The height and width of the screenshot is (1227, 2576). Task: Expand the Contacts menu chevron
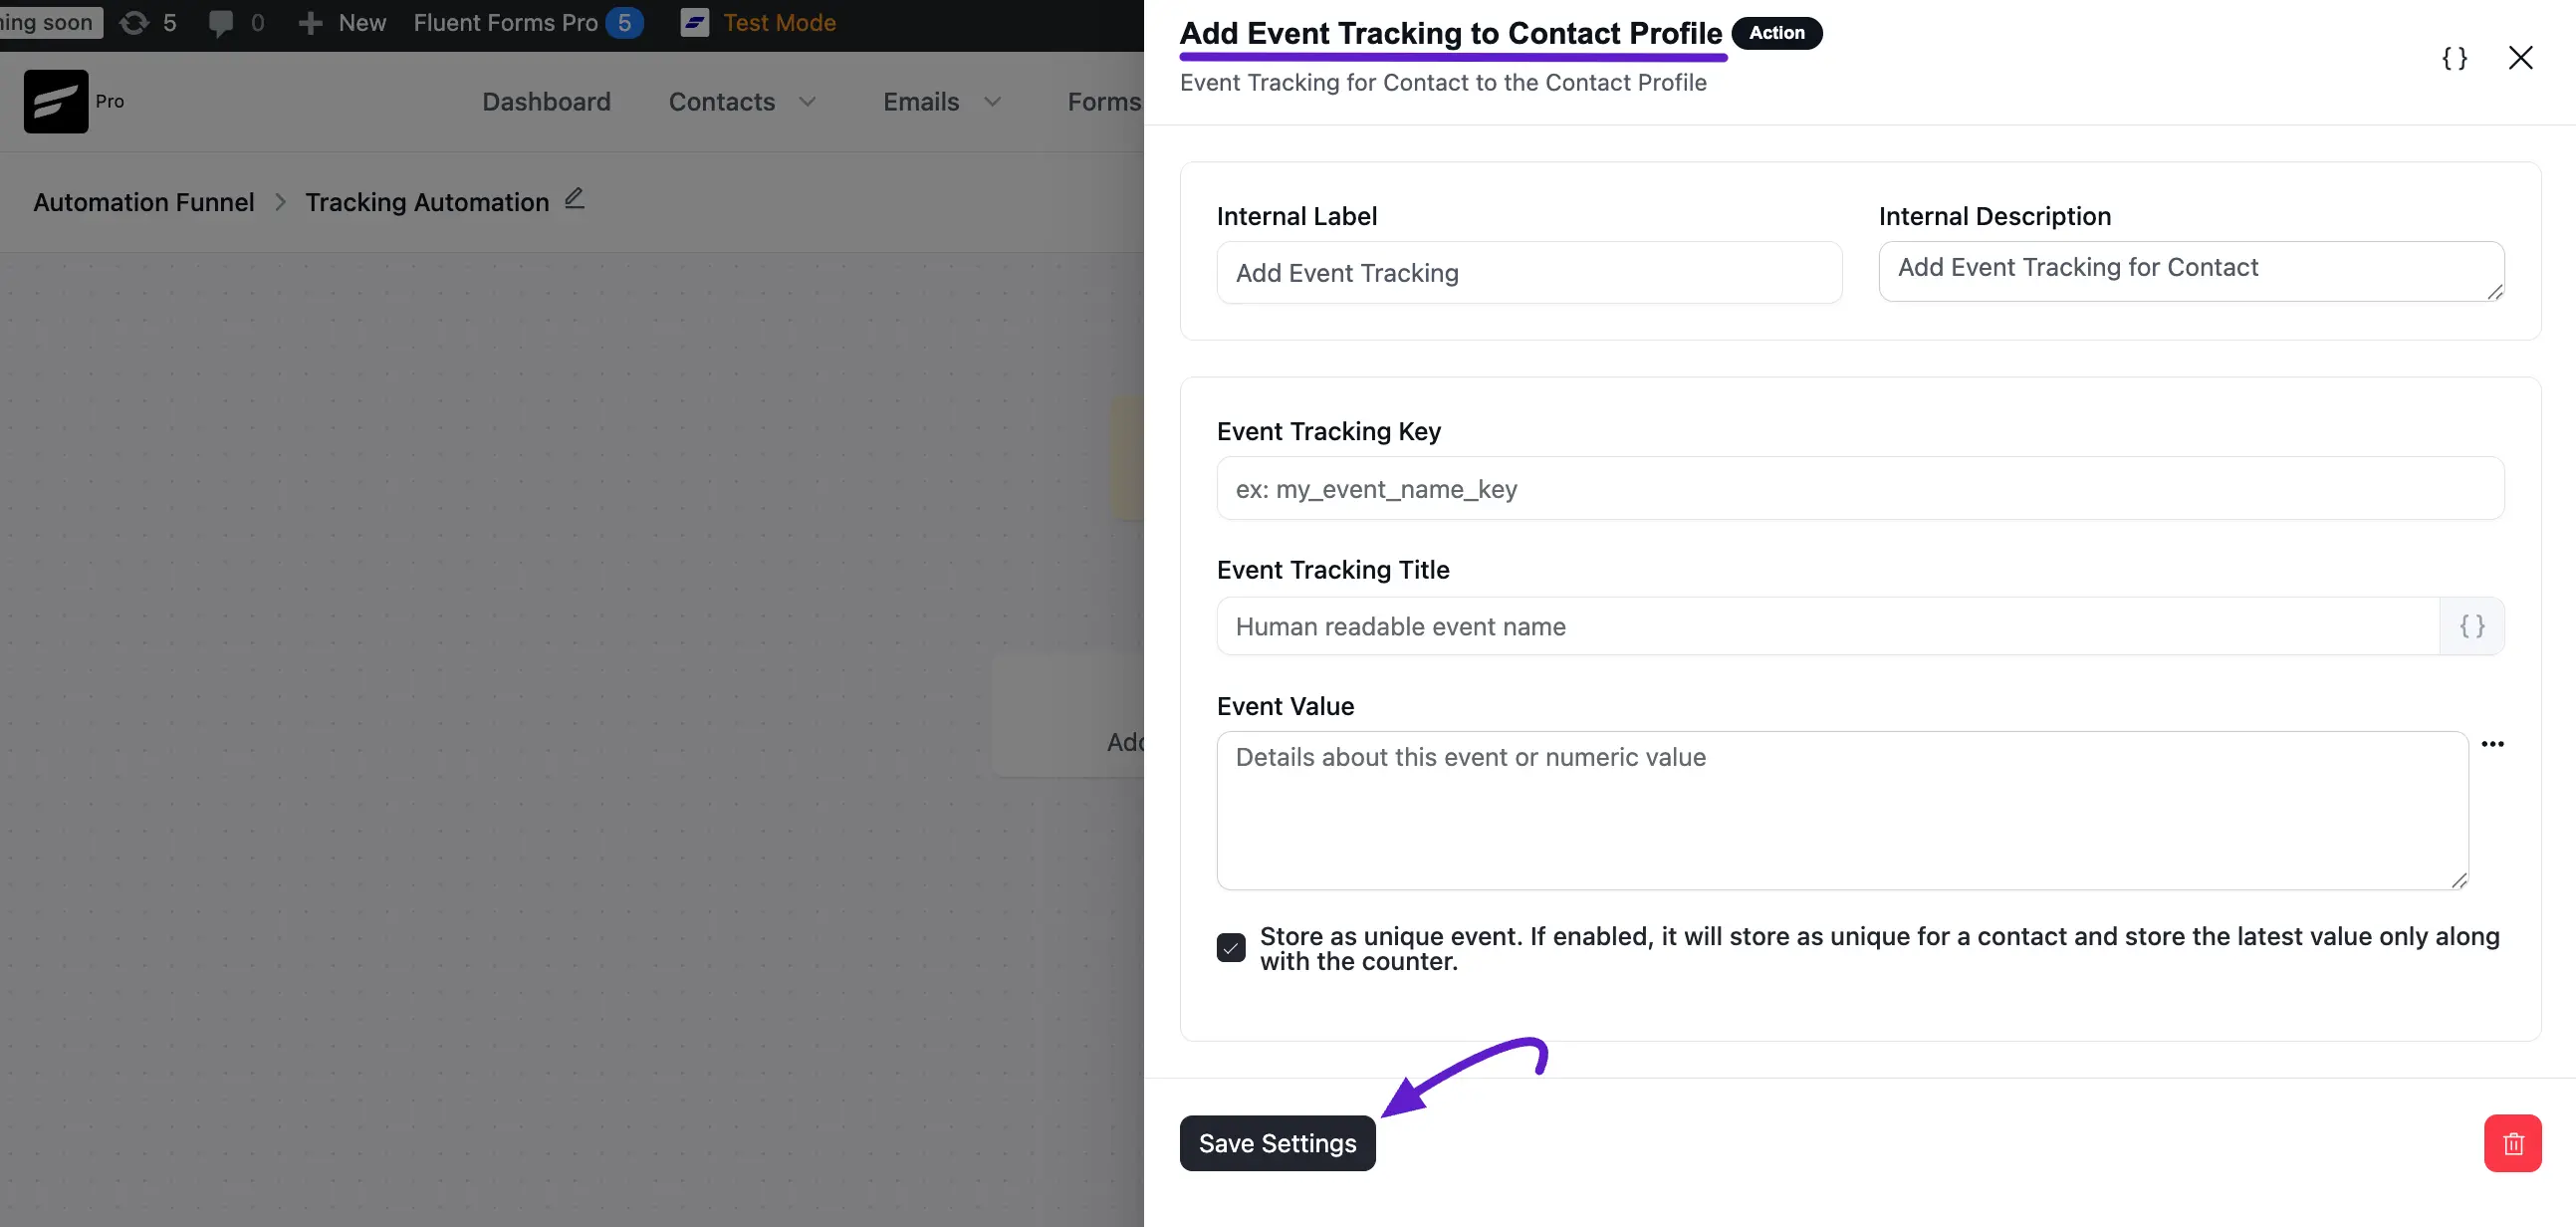[x=808, y=102]
